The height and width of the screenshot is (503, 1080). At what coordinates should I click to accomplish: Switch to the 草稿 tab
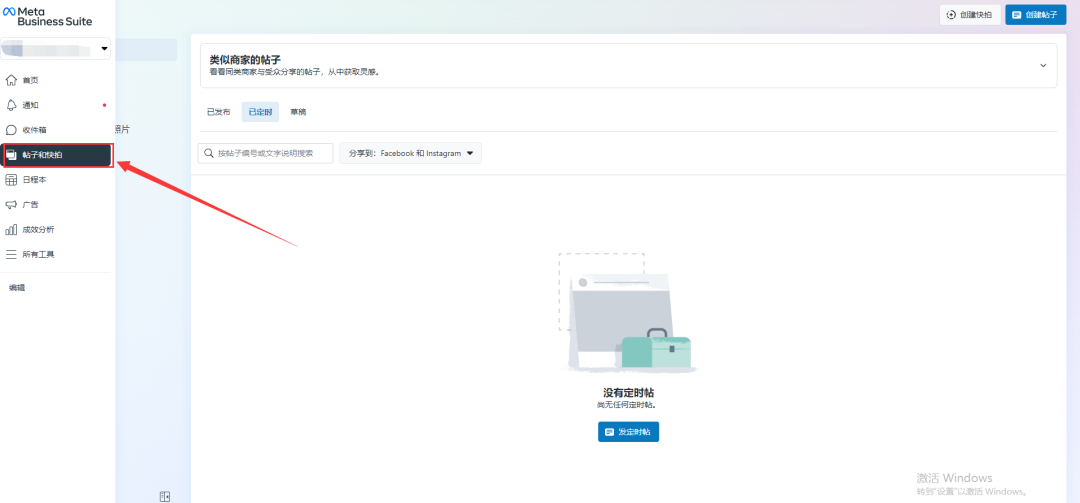(x=298, y=112)
